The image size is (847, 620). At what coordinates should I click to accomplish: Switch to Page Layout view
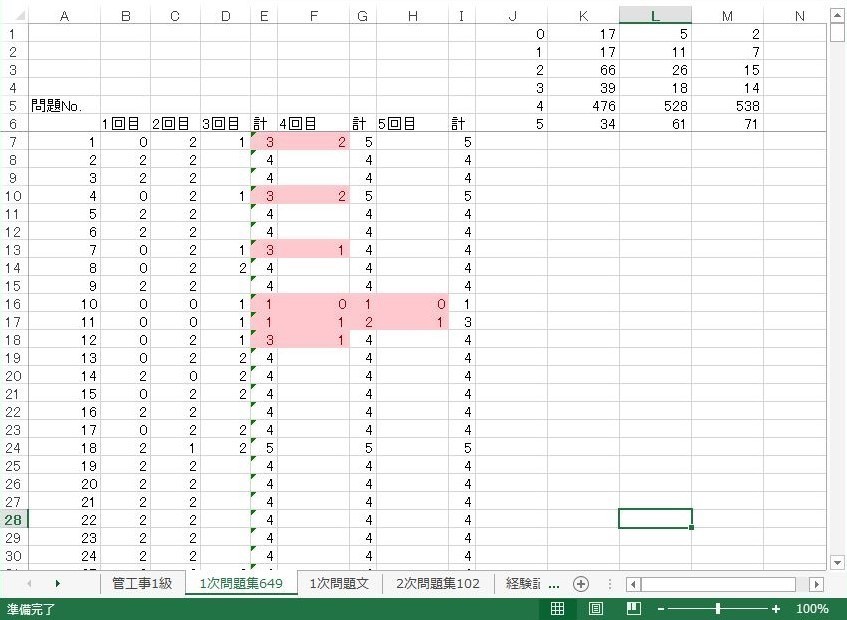(595, 609)
